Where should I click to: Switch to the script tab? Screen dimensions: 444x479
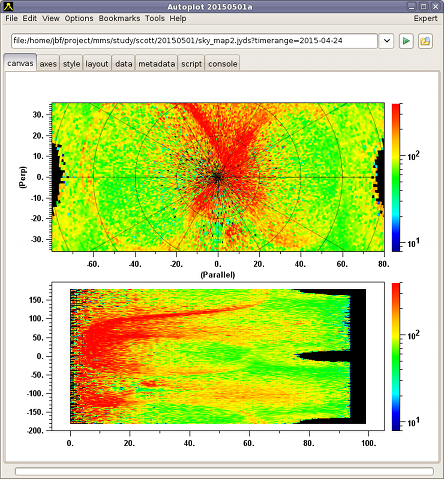click(x=191, y=64)
